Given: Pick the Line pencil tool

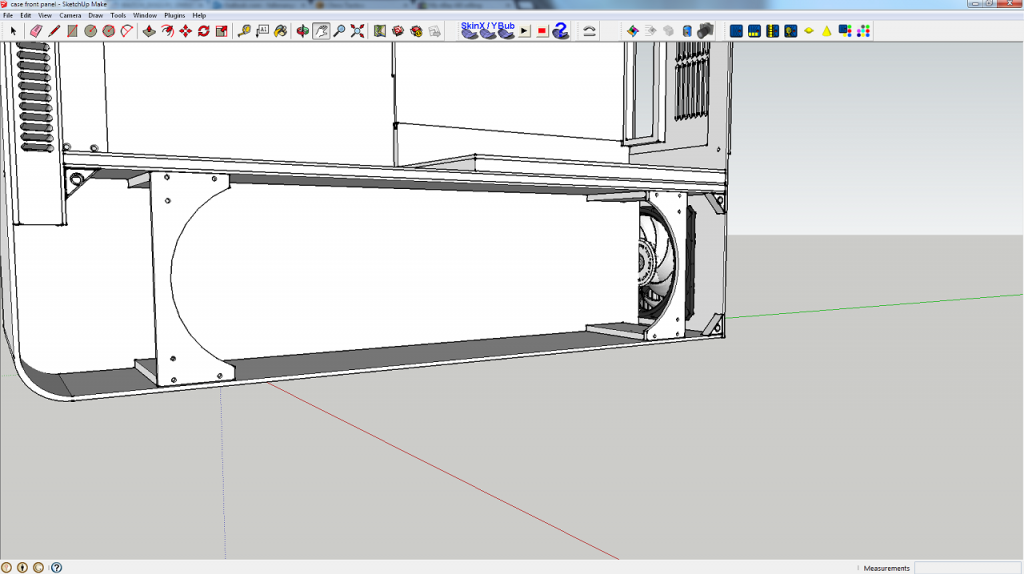Looking at the screenshot, I should (54, 31).
